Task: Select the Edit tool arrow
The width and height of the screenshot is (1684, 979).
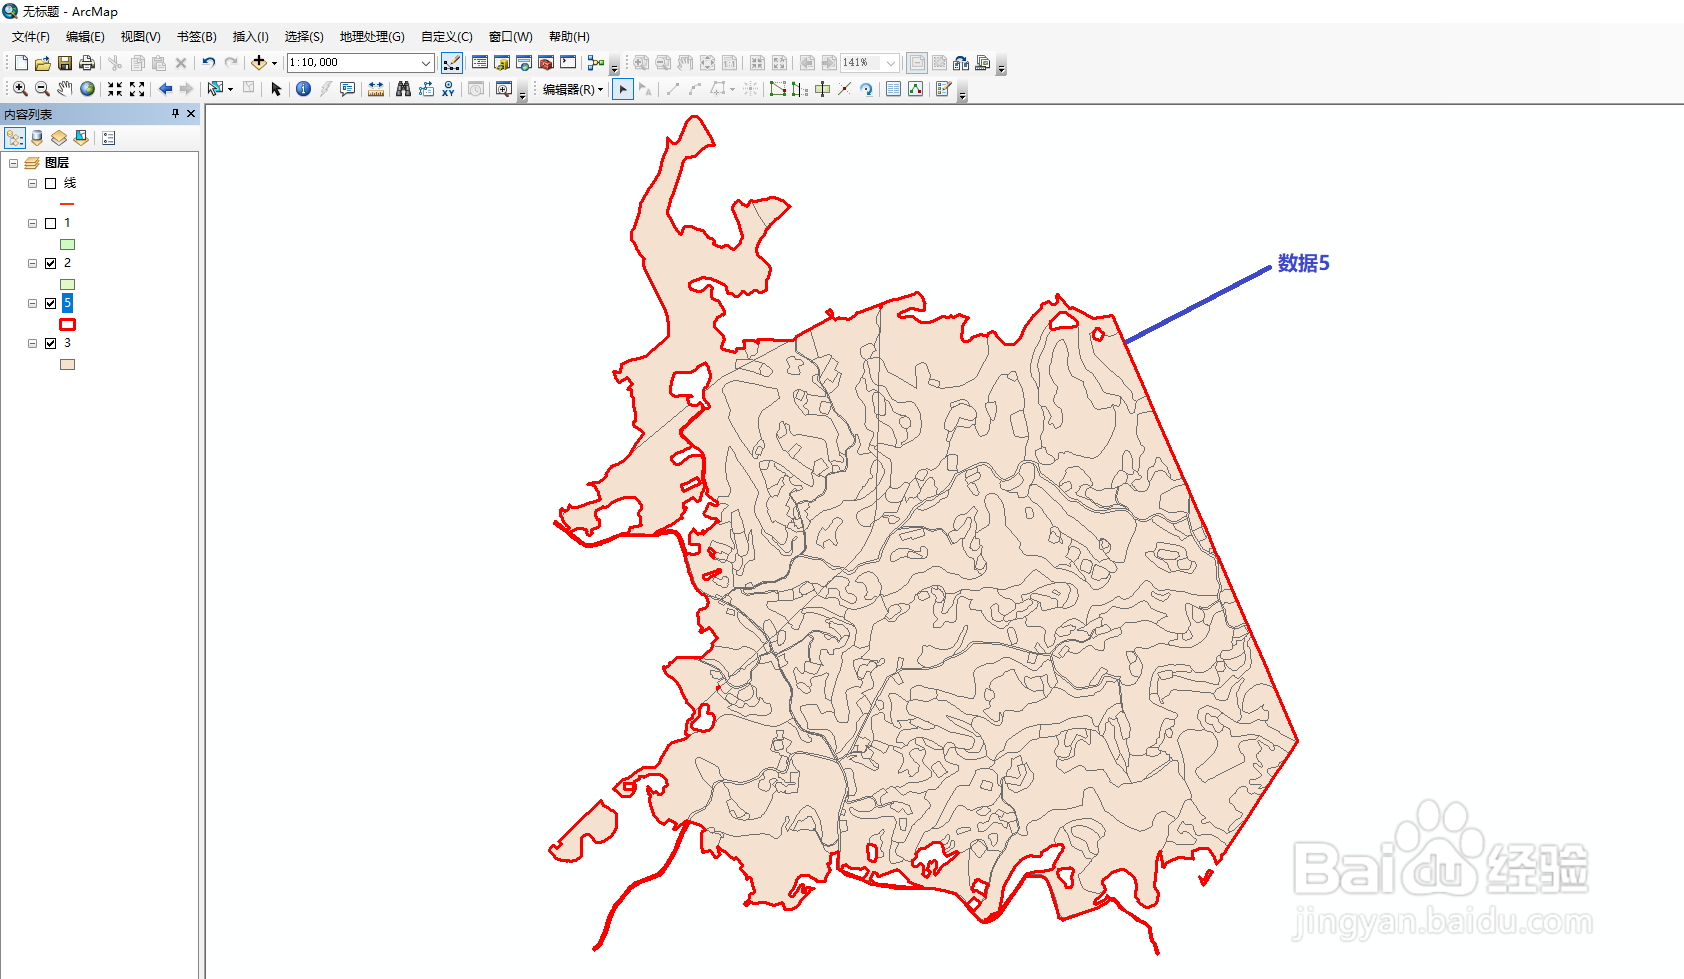Action: pos(623,89)
